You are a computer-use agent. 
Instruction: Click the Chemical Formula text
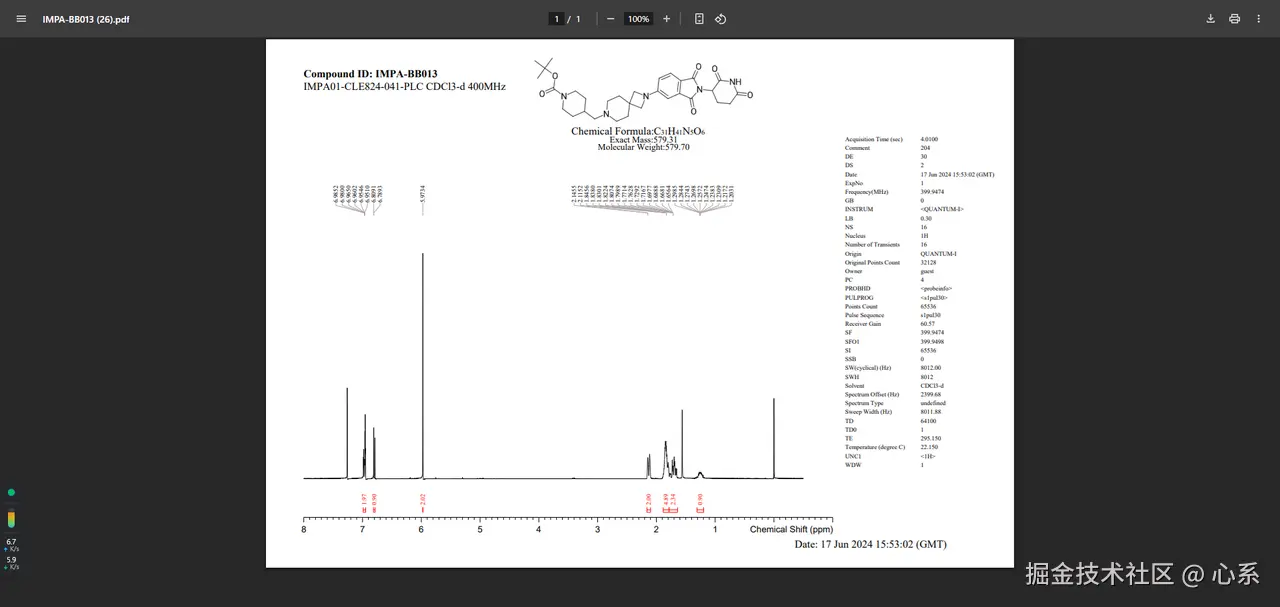coord(638,131)
